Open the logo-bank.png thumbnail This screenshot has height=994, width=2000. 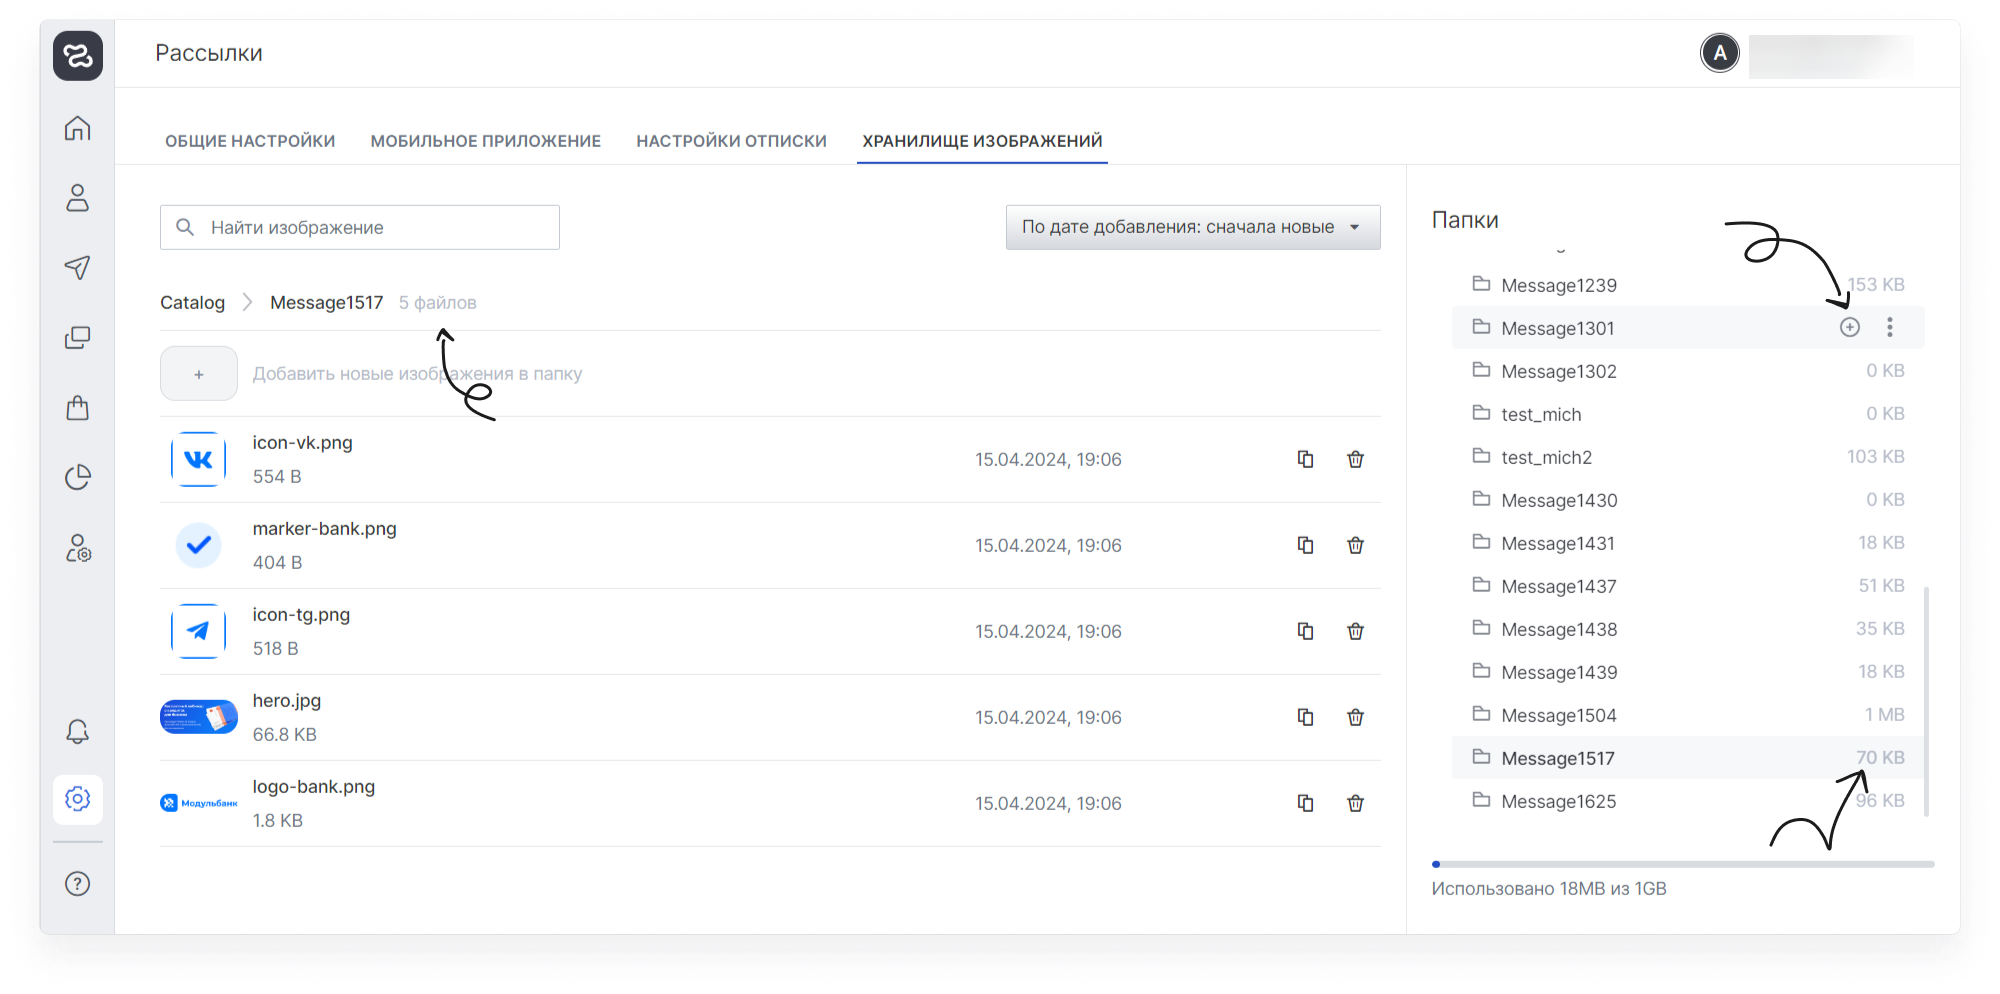point(199,803)
